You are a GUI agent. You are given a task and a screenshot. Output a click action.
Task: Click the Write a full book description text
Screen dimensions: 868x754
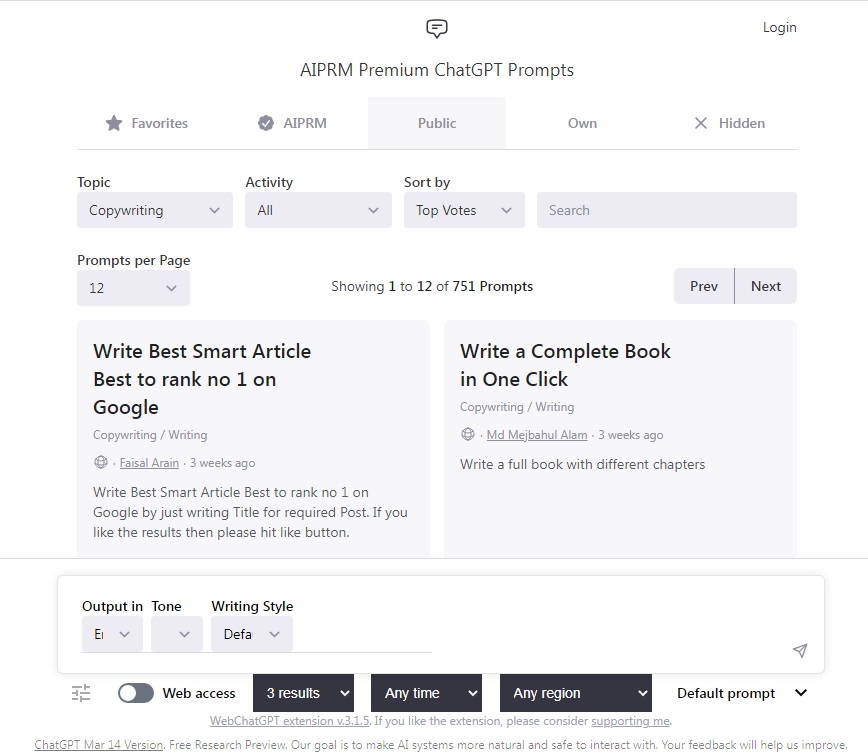[x=582, y=464]
